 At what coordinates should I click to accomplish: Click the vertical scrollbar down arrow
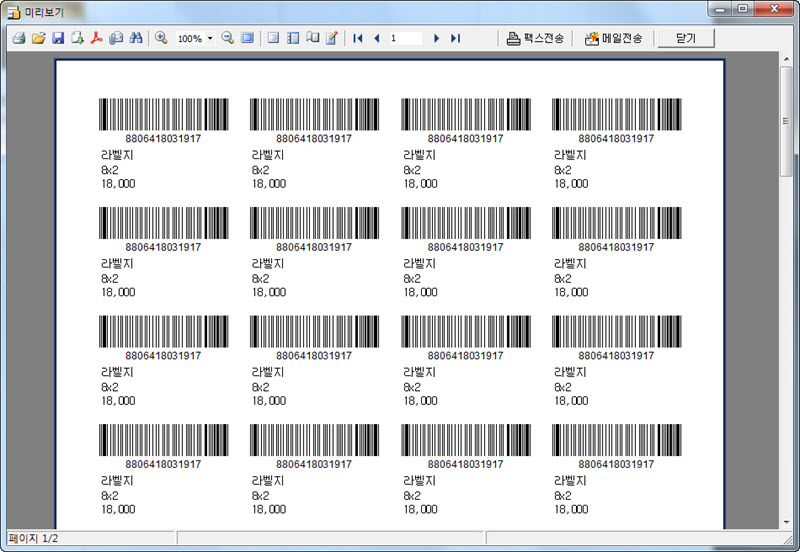pos(786,522)
